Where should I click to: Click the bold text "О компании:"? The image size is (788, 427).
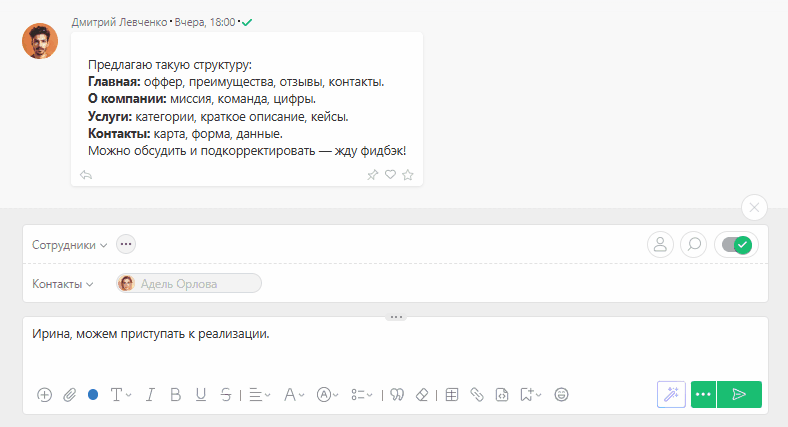coord(127,99)
